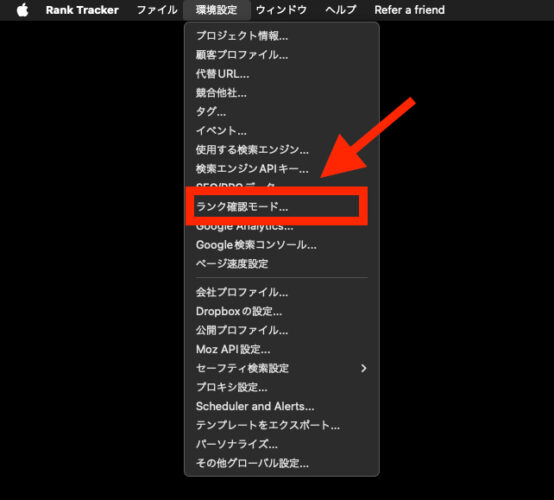Select その他グローバル設定... at menu bottom

(x=282, y=463)
